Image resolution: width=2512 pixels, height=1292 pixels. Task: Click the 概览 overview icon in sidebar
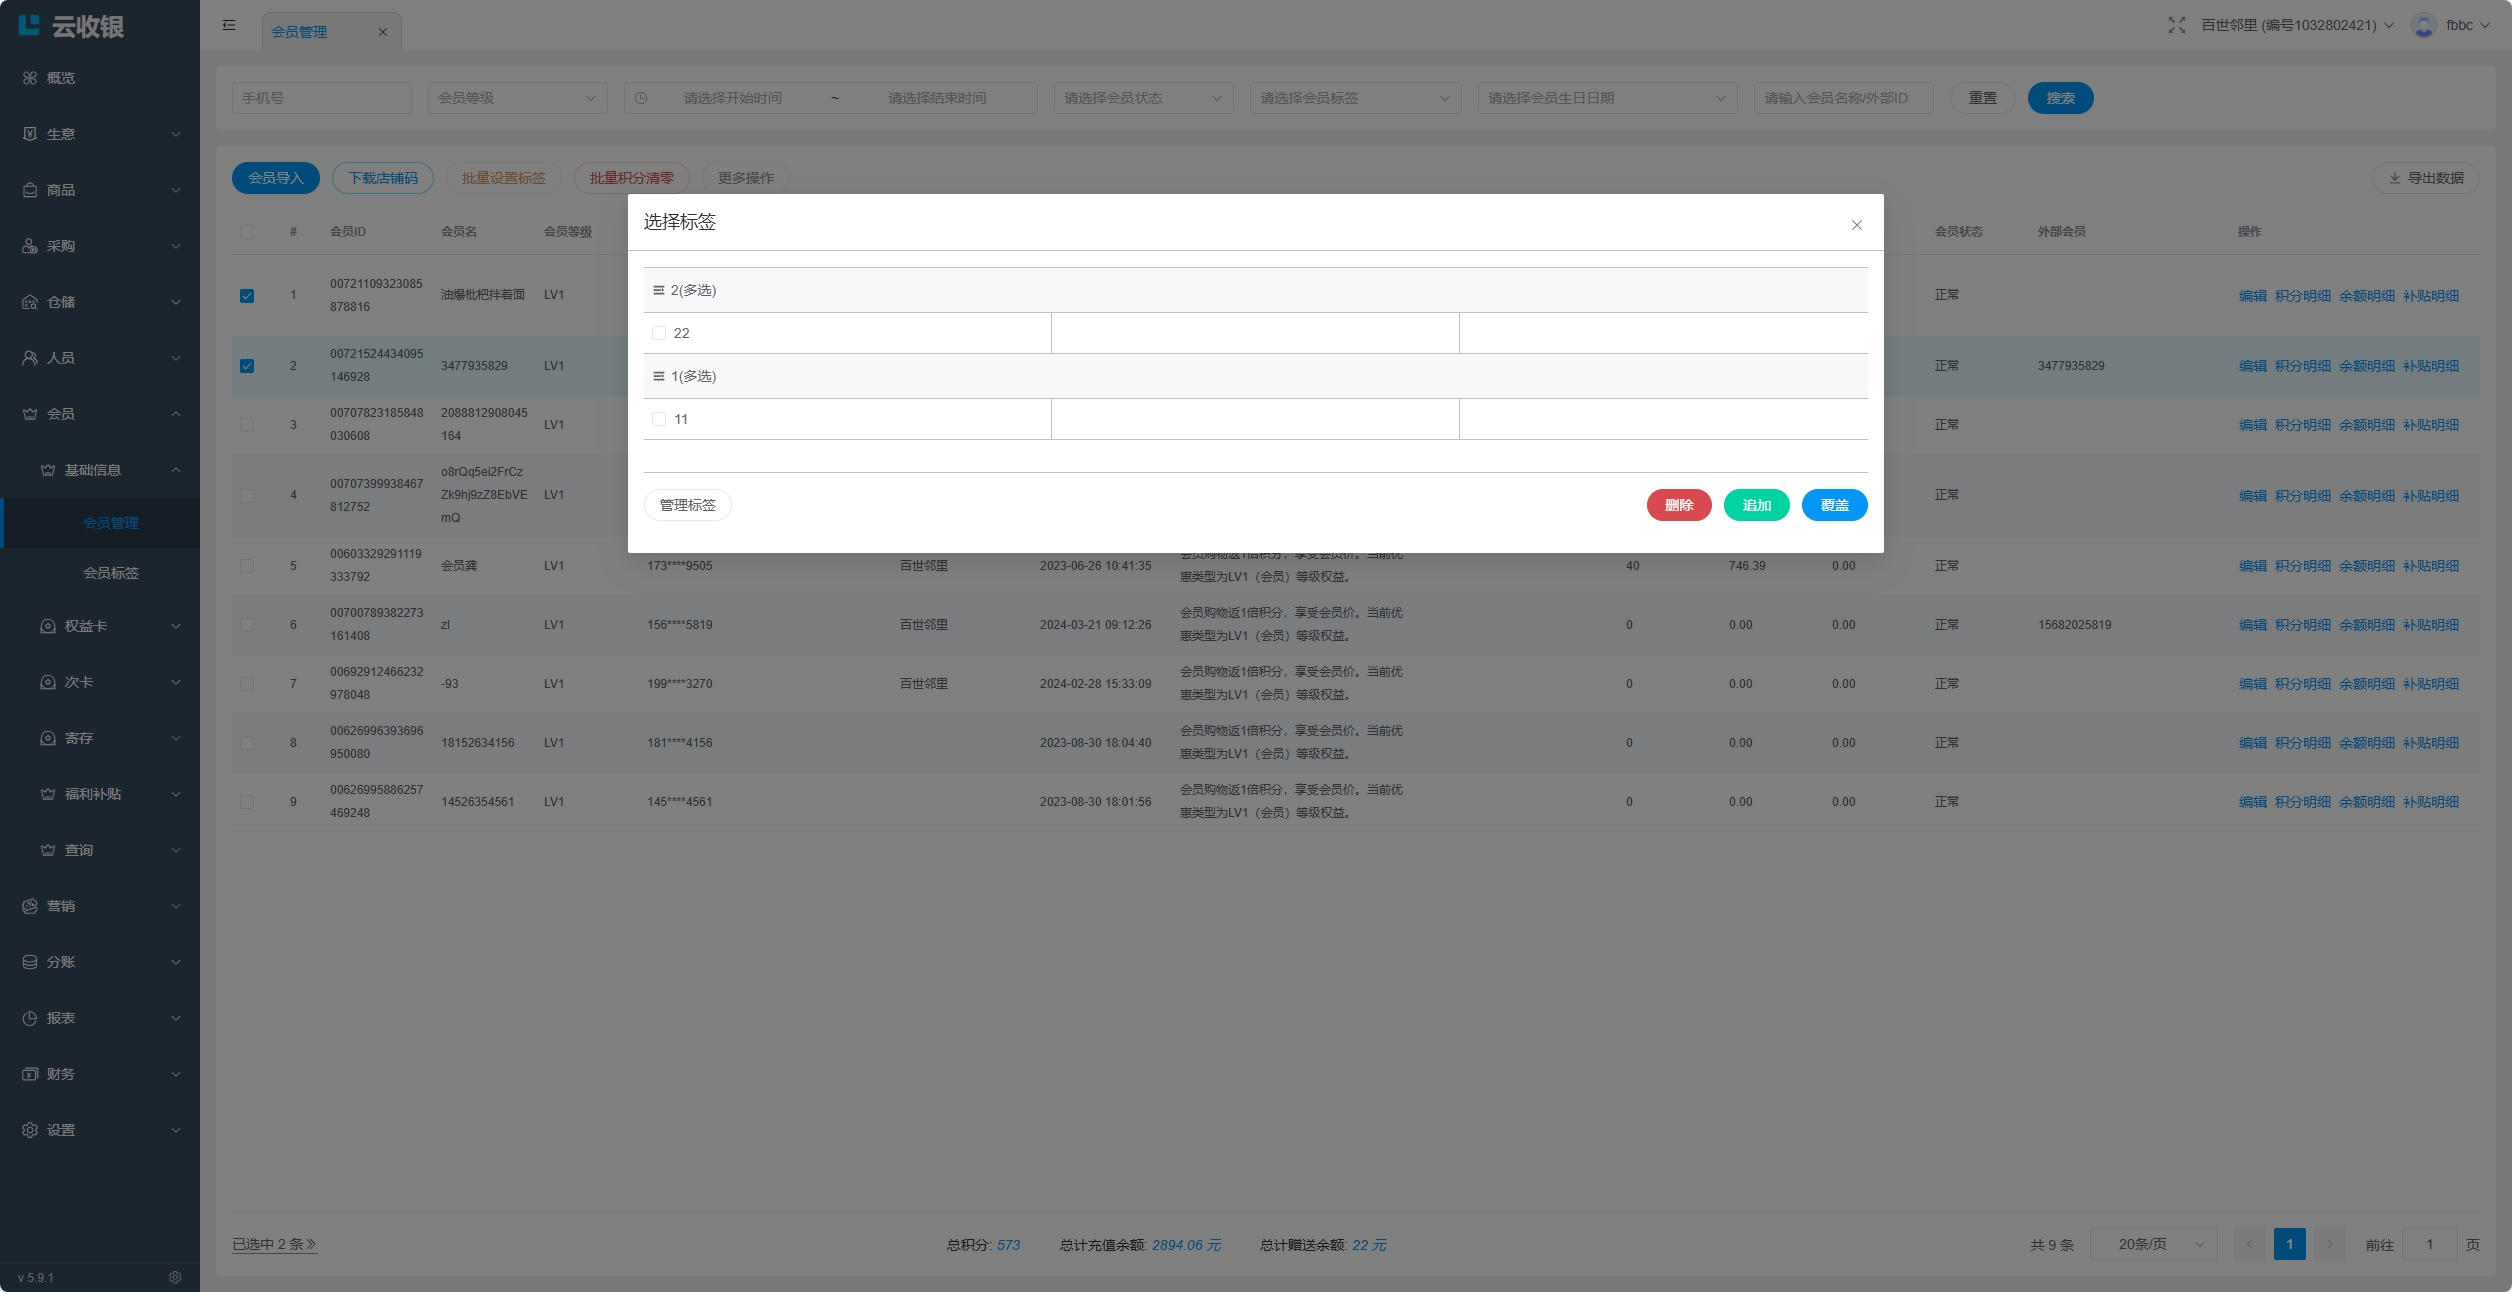30,78
